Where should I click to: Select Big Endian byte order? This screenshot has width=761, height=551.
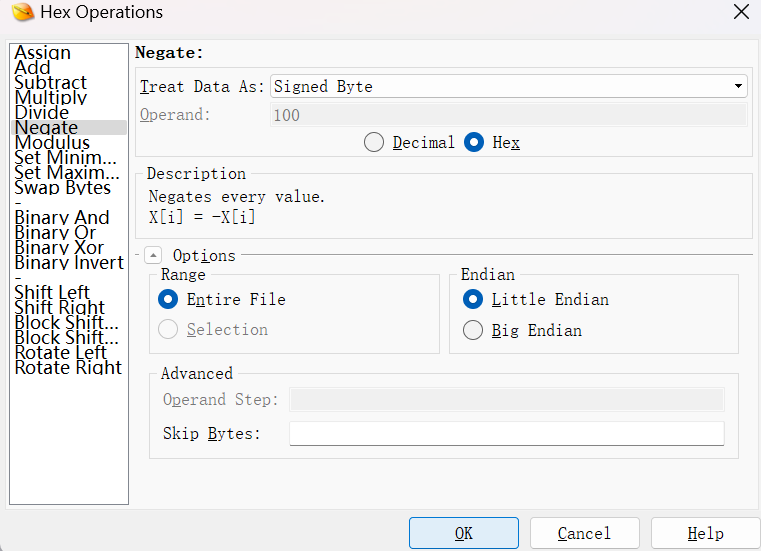[x=473, y=330]
